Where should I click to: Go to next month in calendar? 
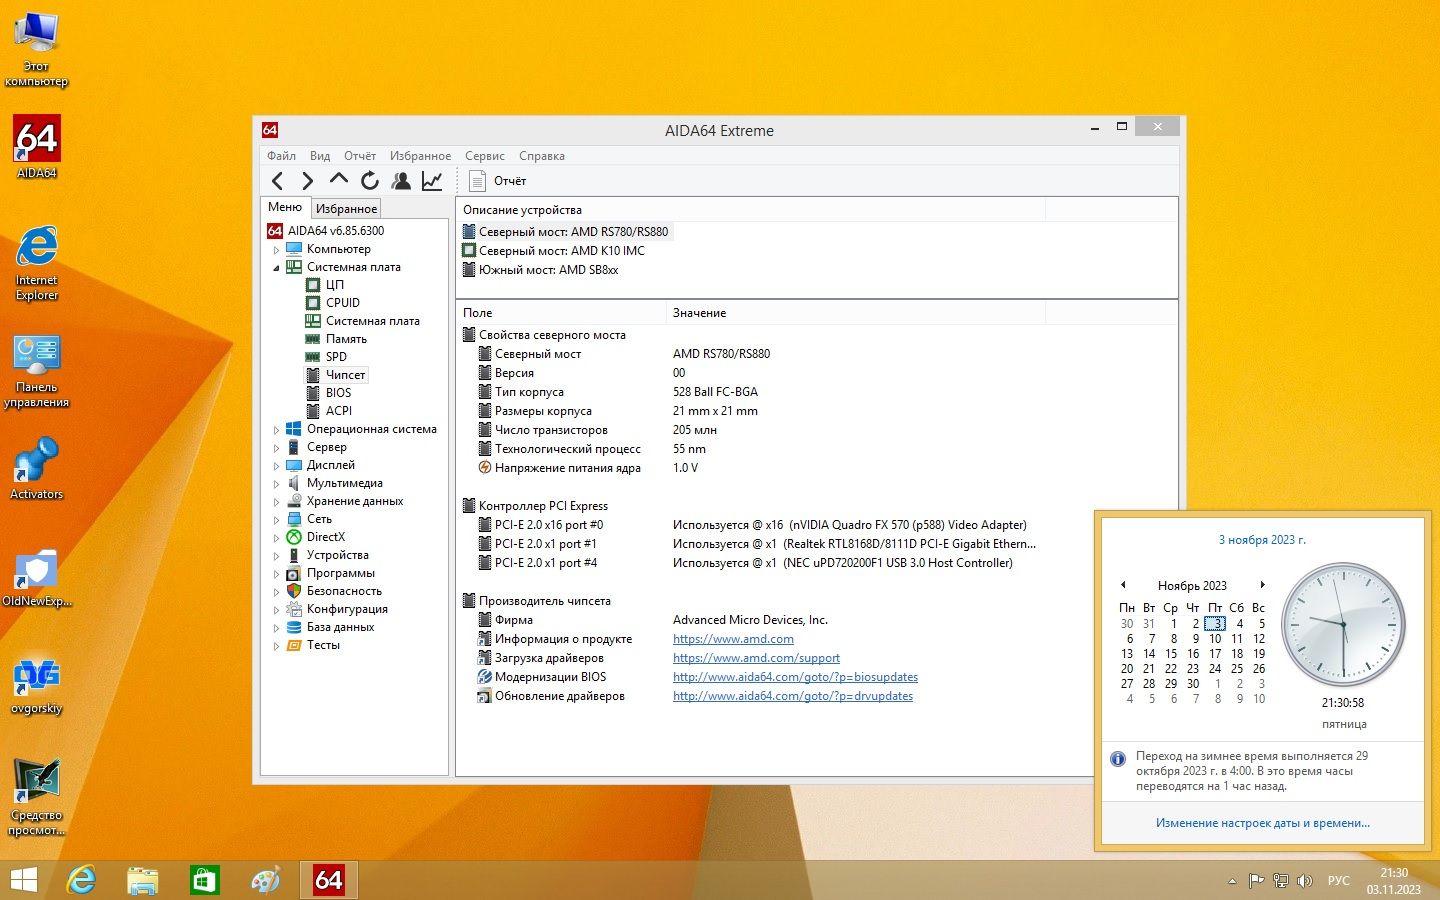tap(1262, 585)
